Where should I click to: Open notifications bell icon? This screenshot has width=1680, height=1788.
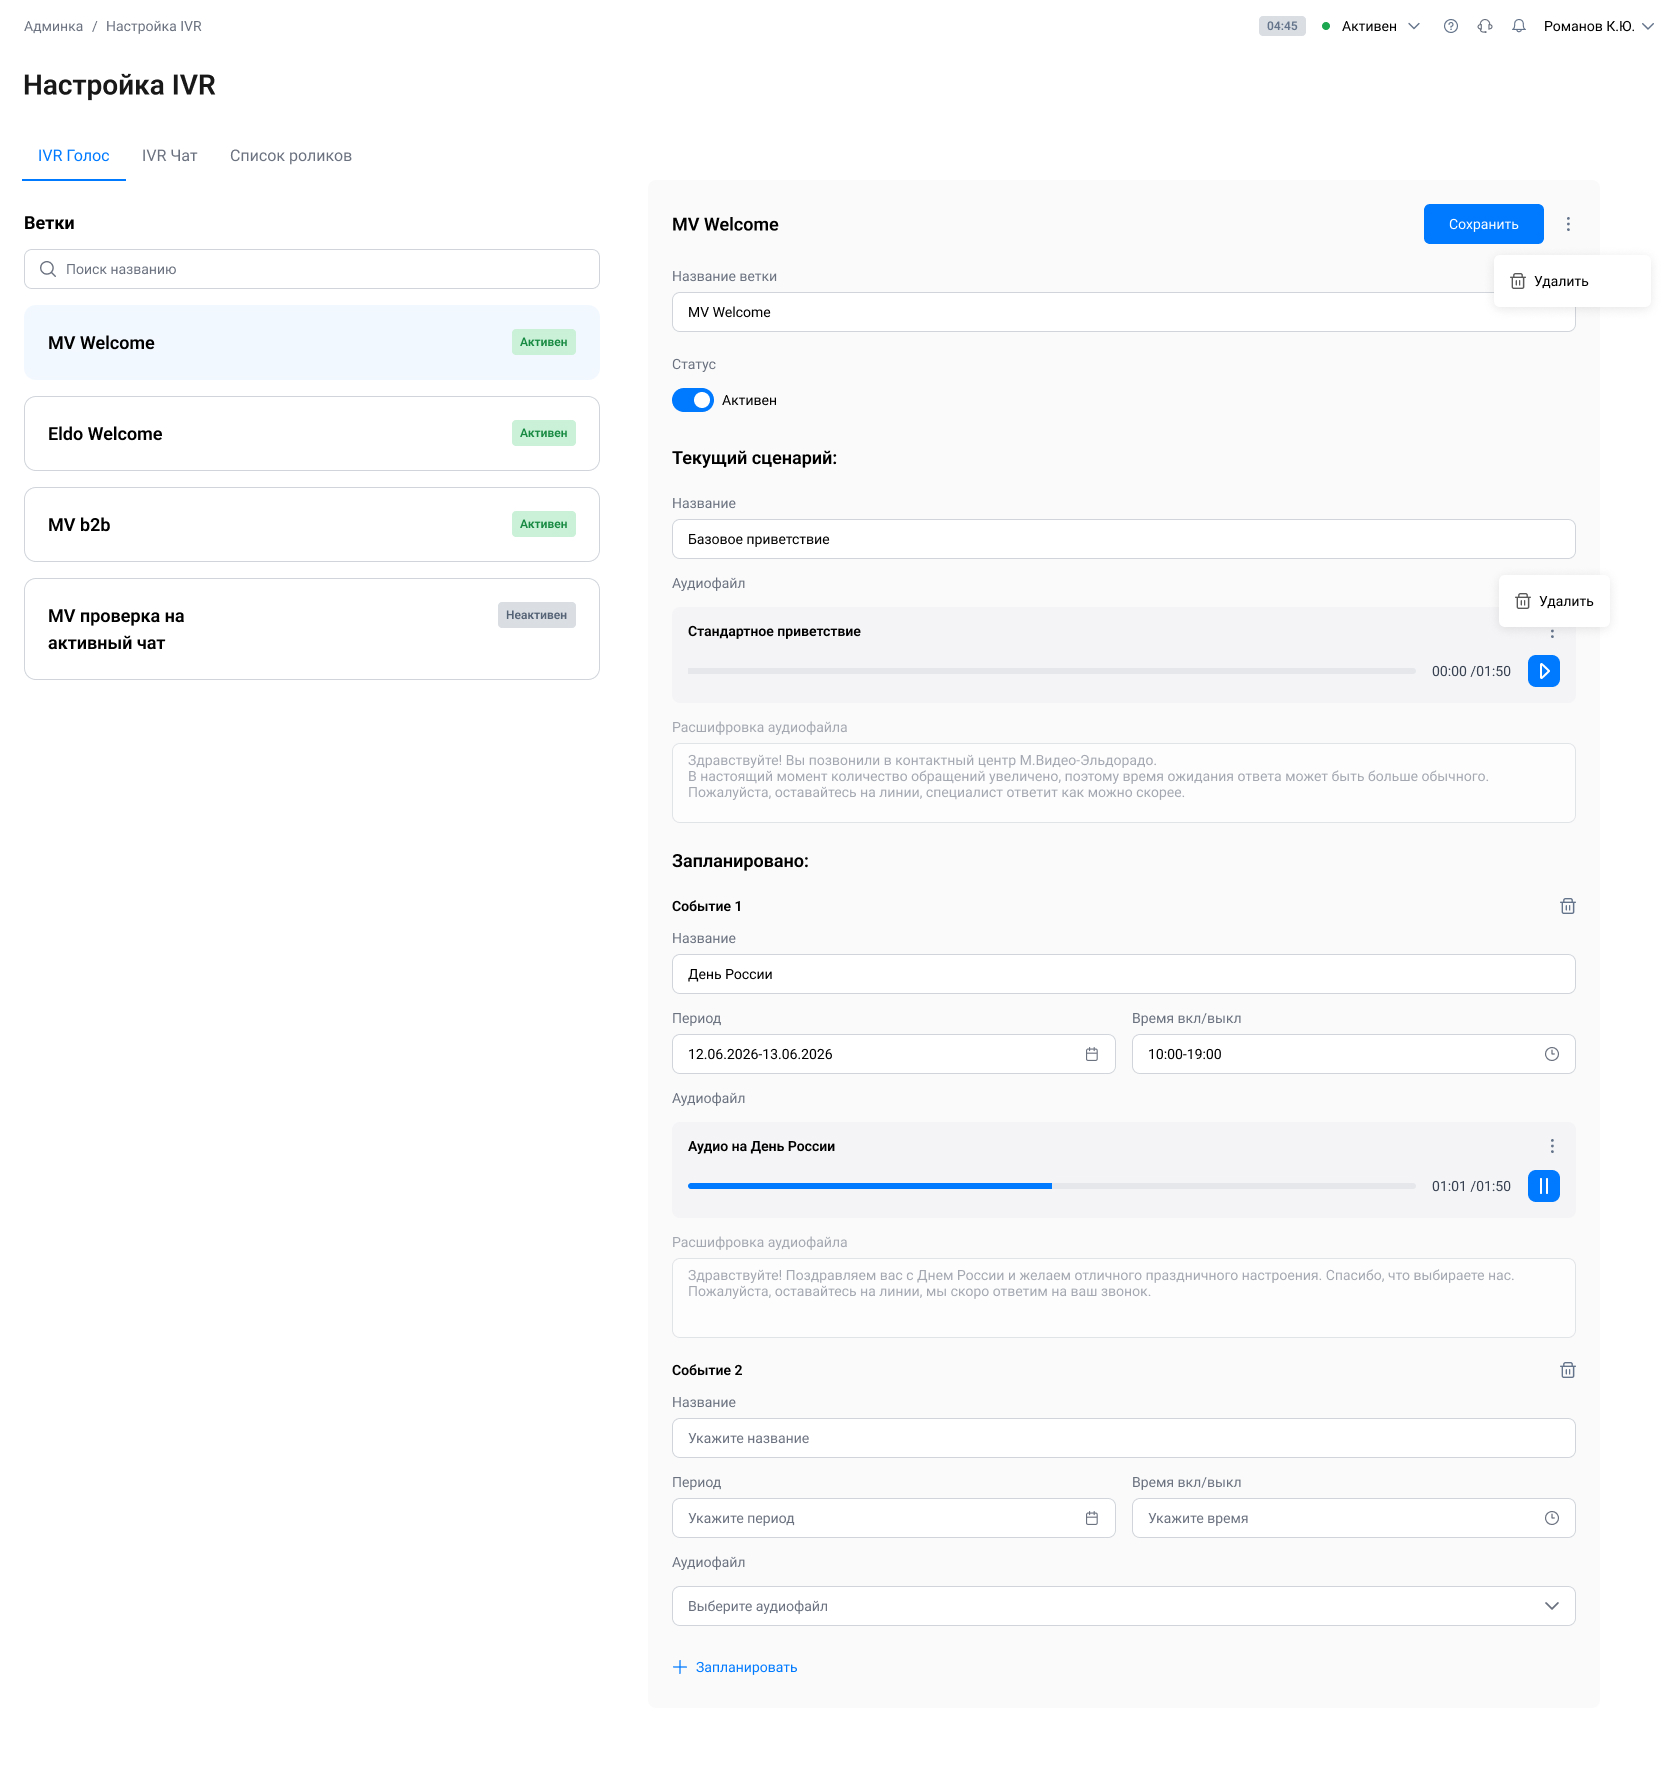[x=1519, y=26]
